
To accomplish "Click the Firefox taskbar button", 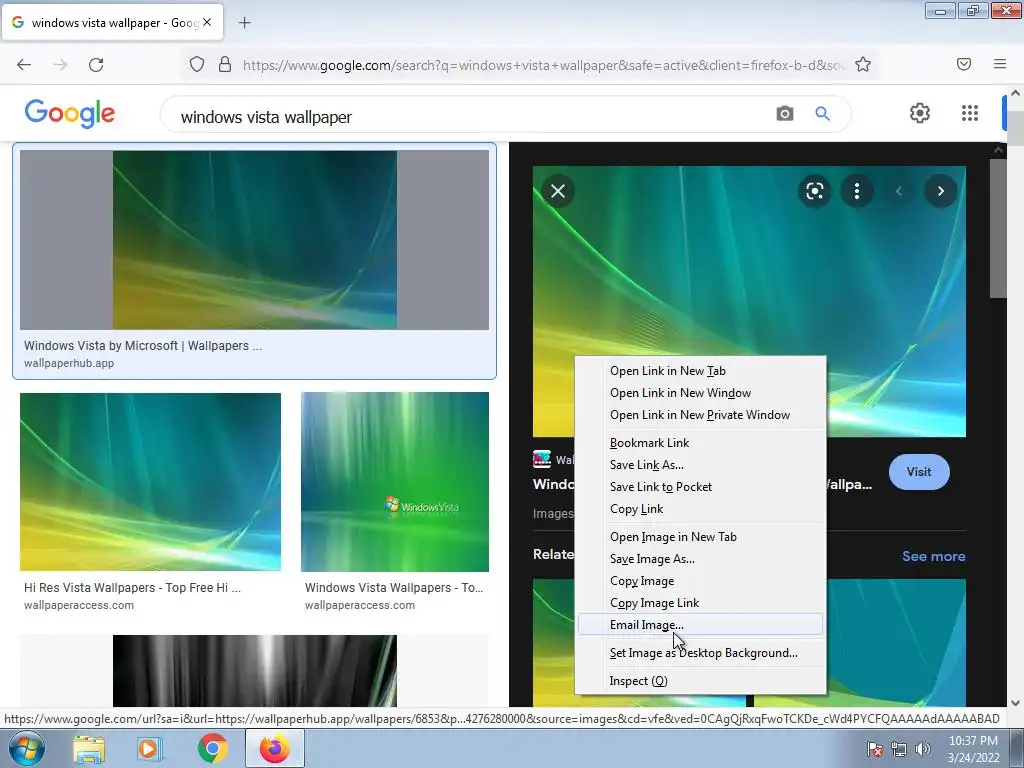I will click(275, 748).
